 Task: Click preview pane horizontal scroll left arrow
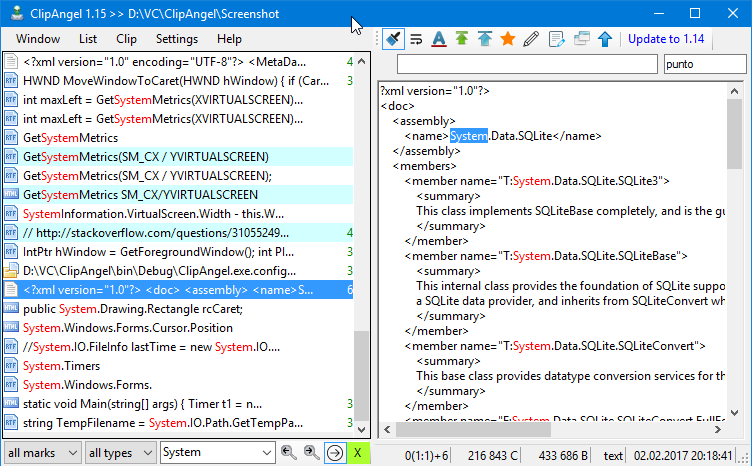(x=387, y=430)
